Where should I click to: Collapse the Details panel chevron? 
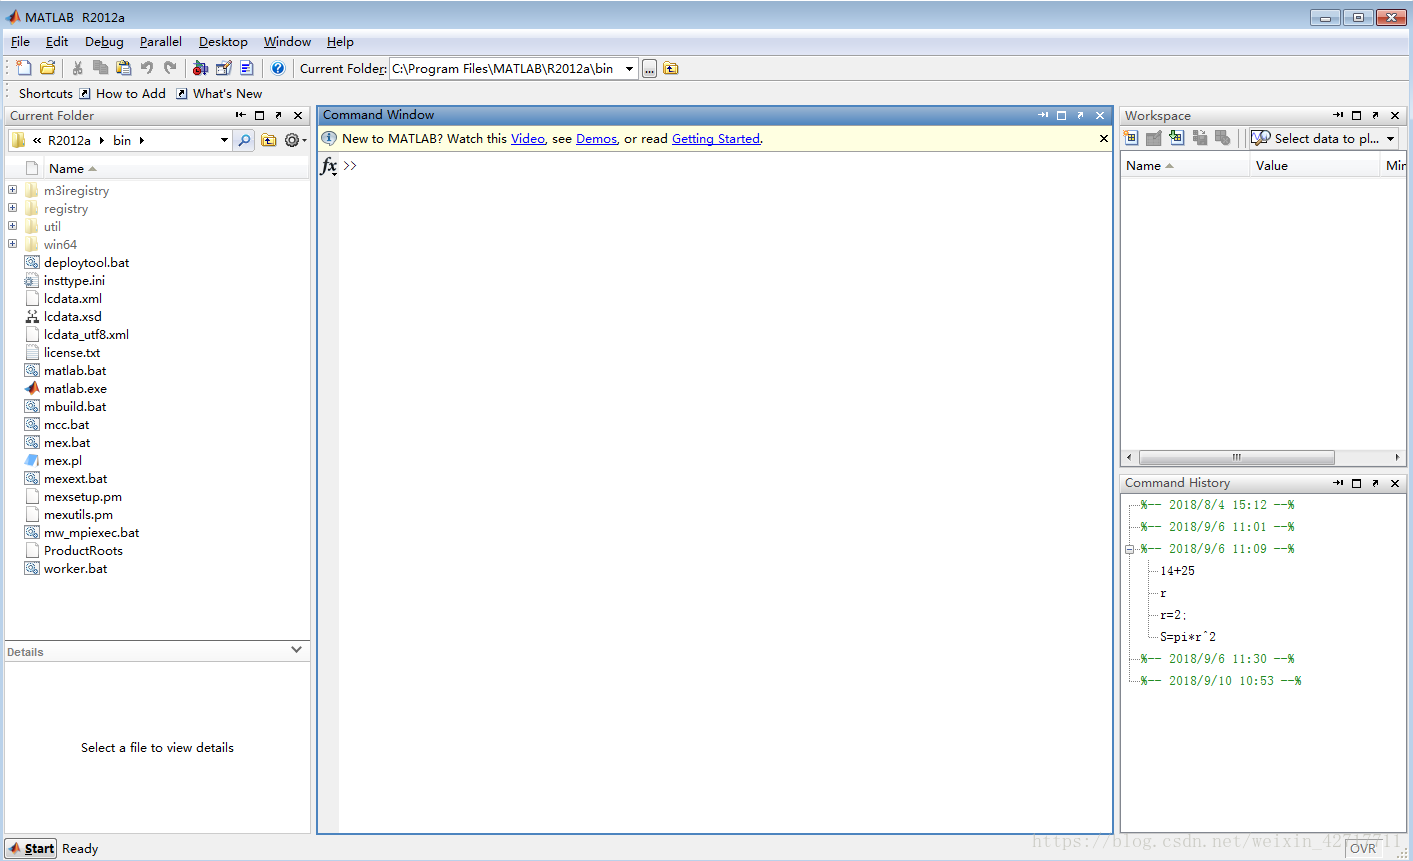click(x=296, y=650)
